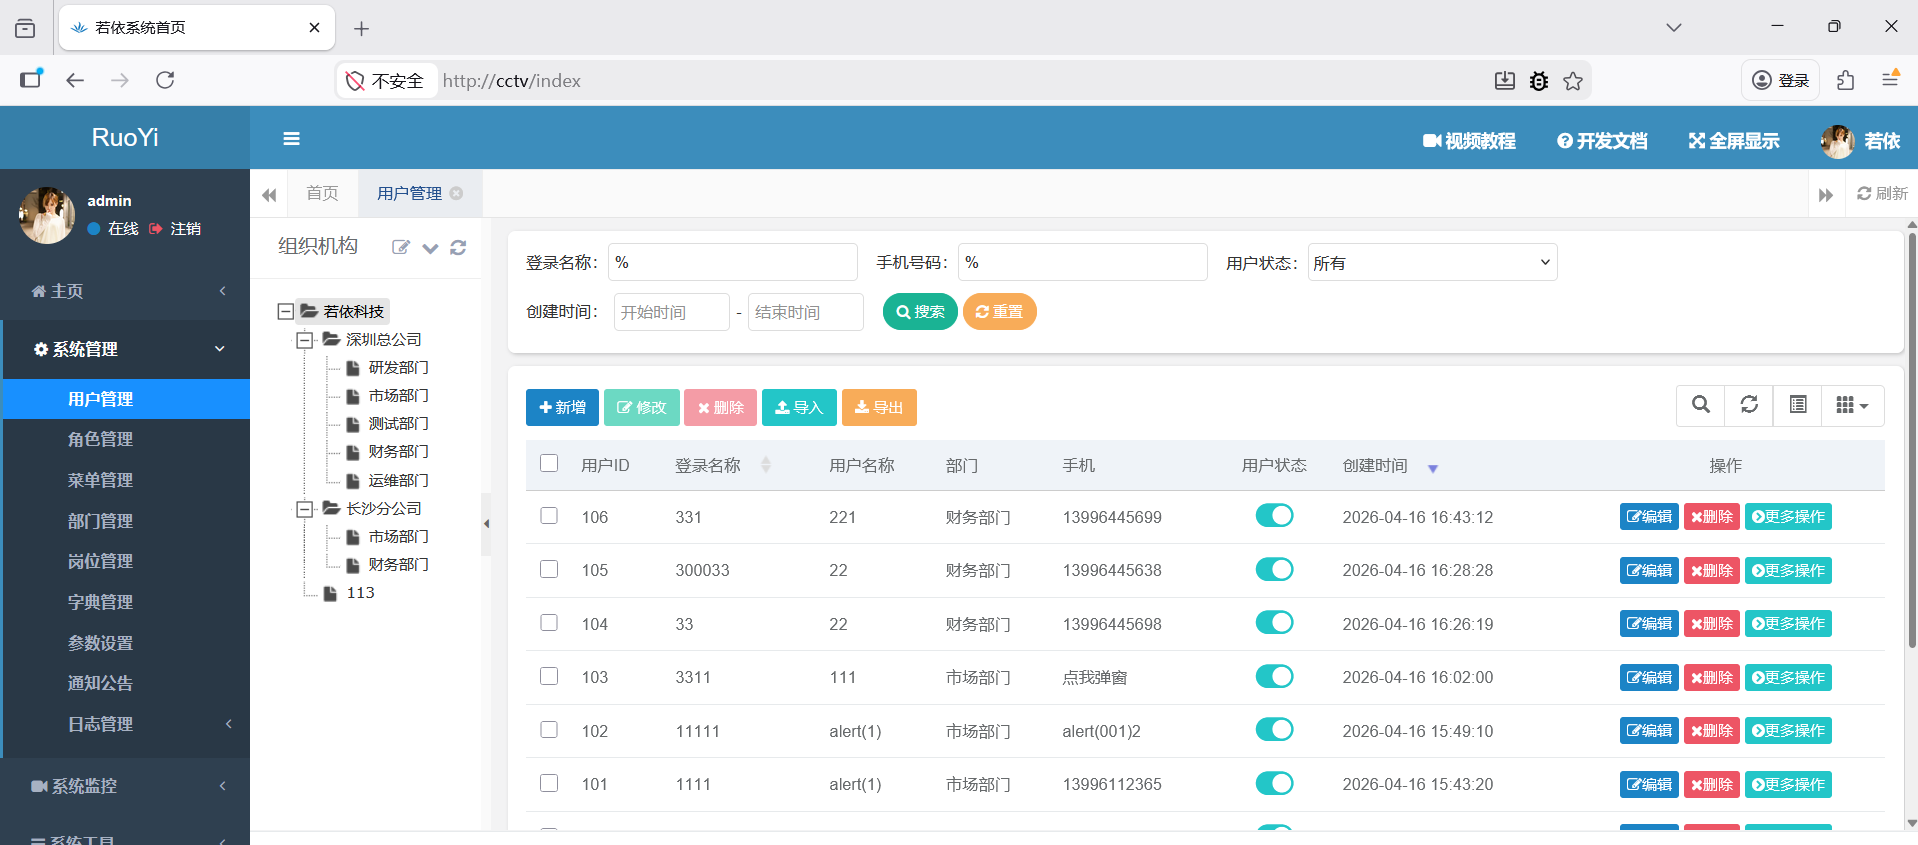Click the 导出 export button

[x=879, y=407]
